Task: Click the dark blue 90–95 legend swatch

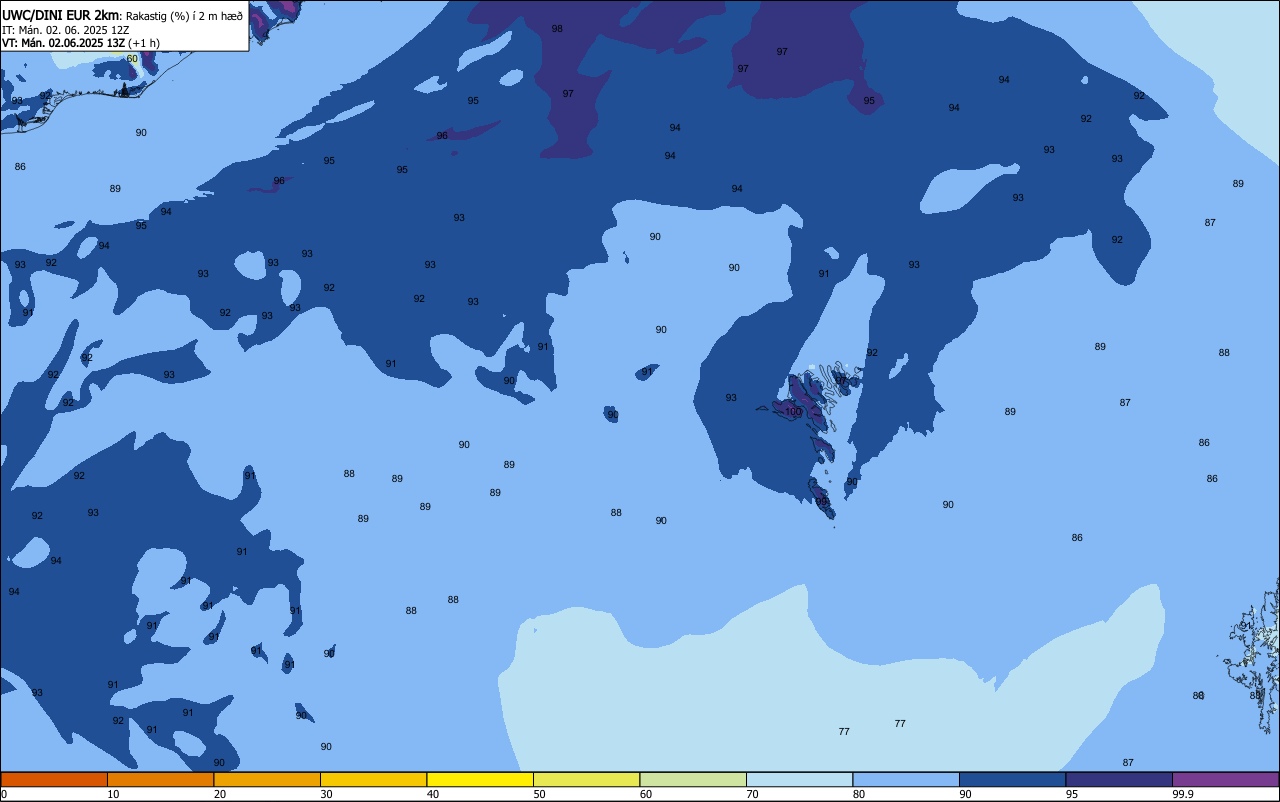Action: click(x=1012, y=779)
